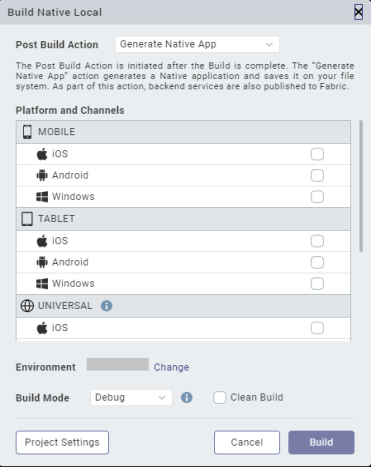Screen dimensions: 371x467
Task: Click the Android robot icon under TABLET
Action: (x=42, y=262)
